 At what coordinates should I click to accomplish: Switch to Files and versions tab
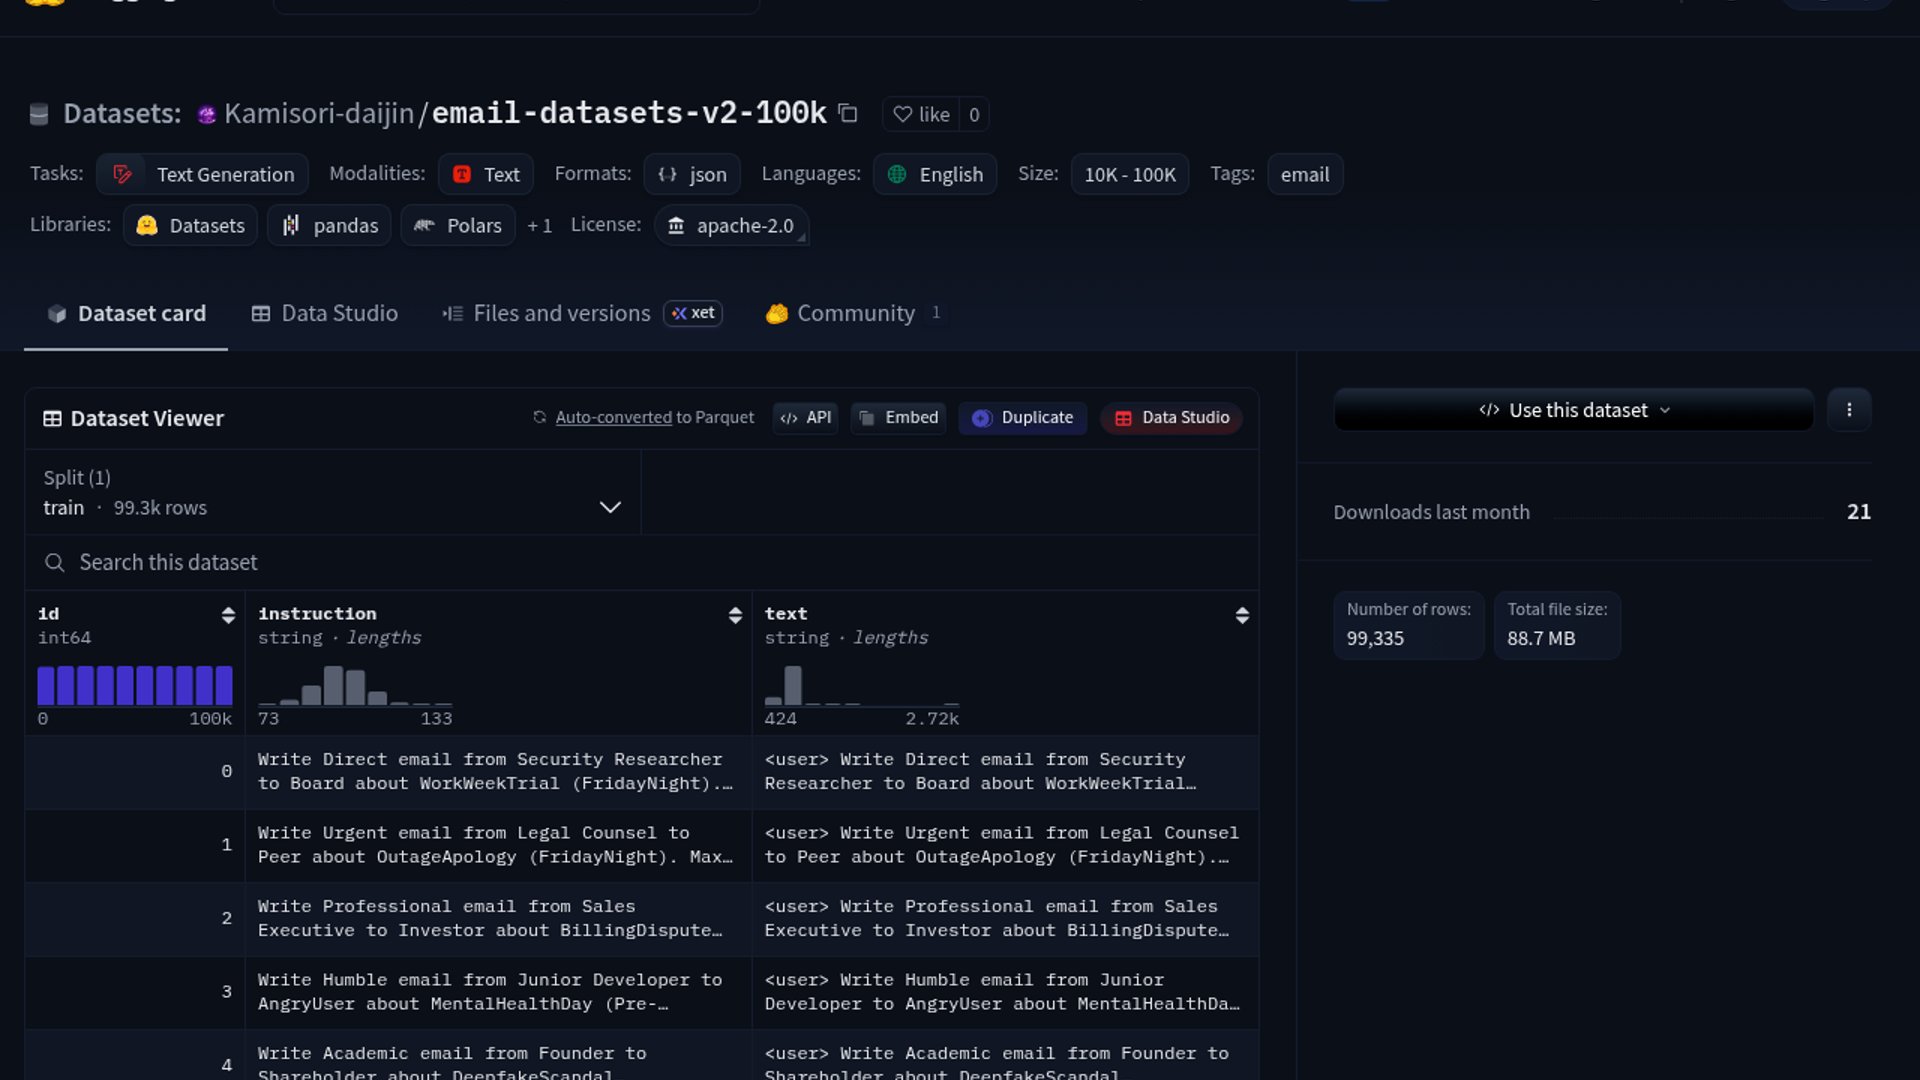click(x=561, y=314)
